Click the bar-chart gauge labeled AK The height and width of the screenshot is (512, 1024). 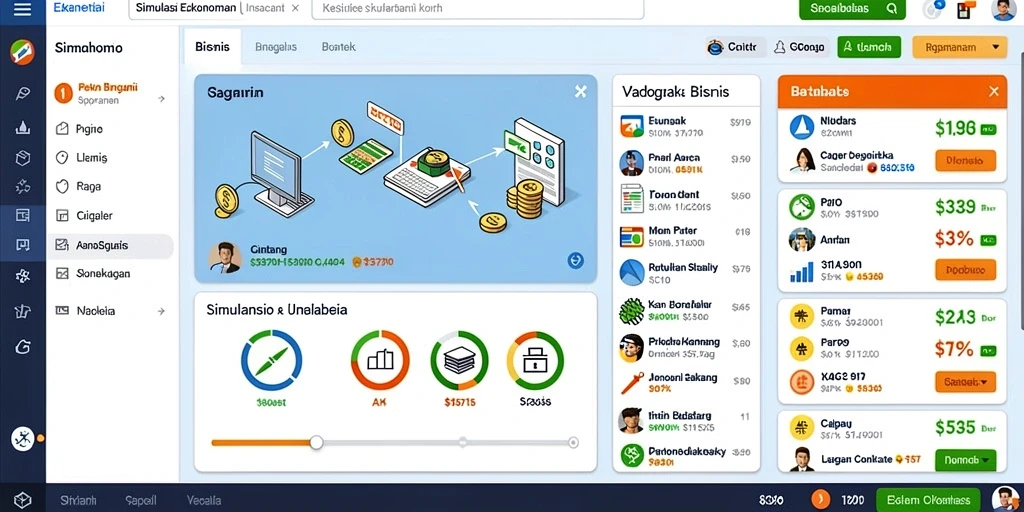click(x=380, y=360)
